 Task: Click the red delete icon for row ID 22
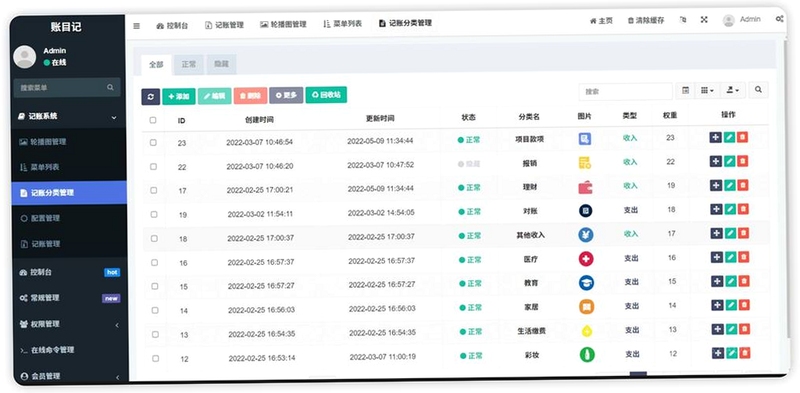coord(743,161)
